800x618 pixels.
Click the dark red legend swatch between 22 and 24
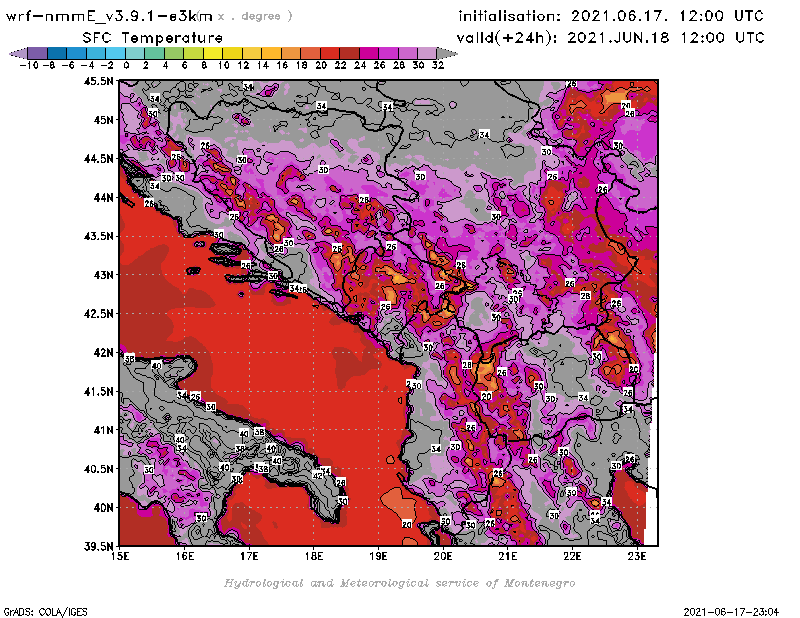tap(349, 53)
